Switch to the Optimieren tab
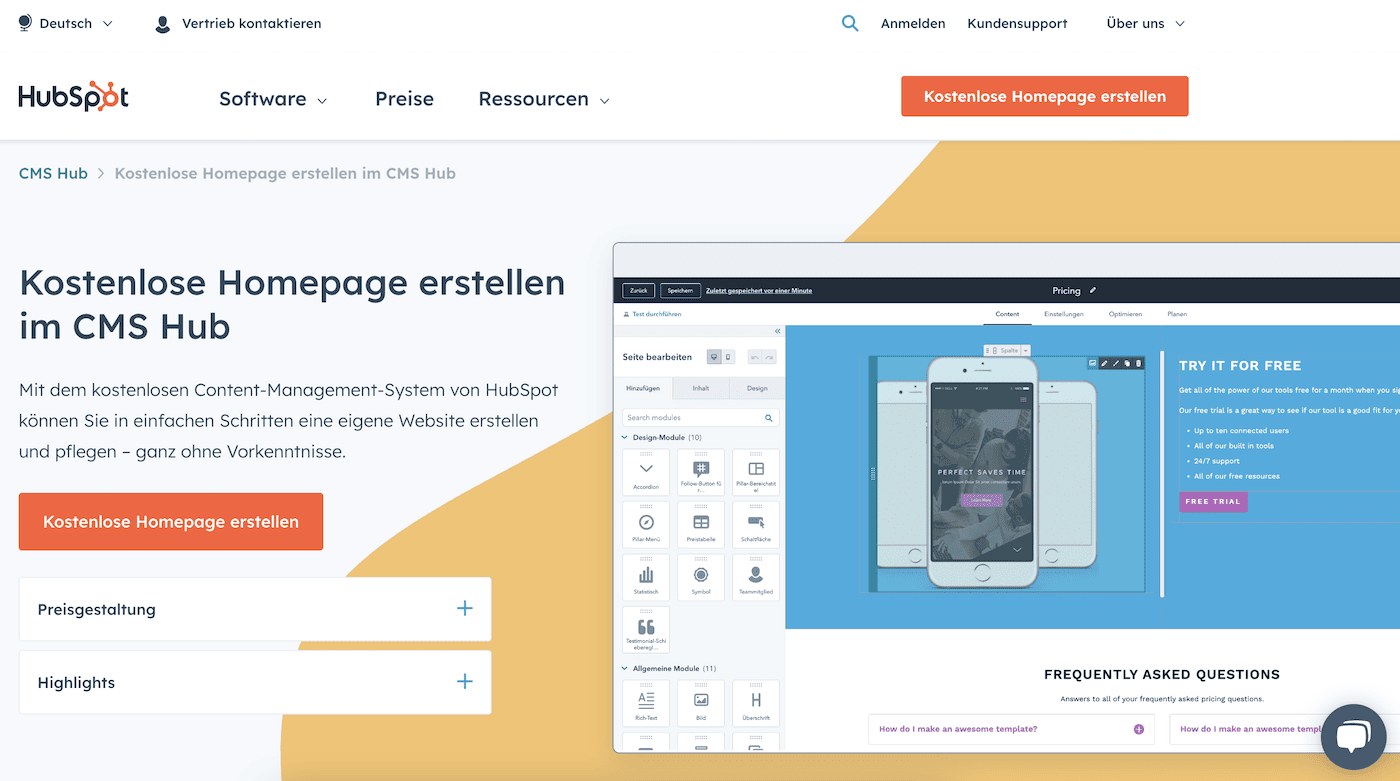 pos(1125,314)
